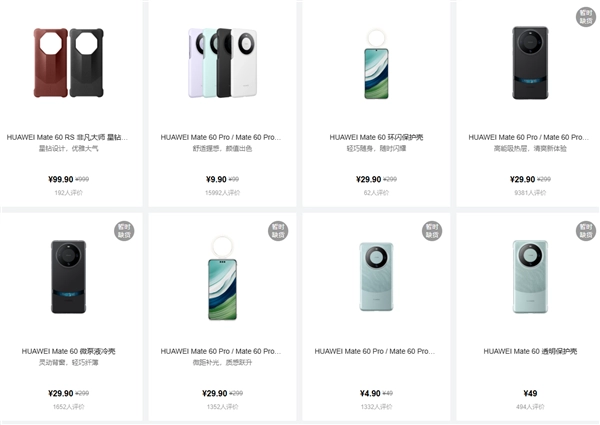Open the HUAWEI Mate 60 环闪保护壳 title link

click(375, 136)
